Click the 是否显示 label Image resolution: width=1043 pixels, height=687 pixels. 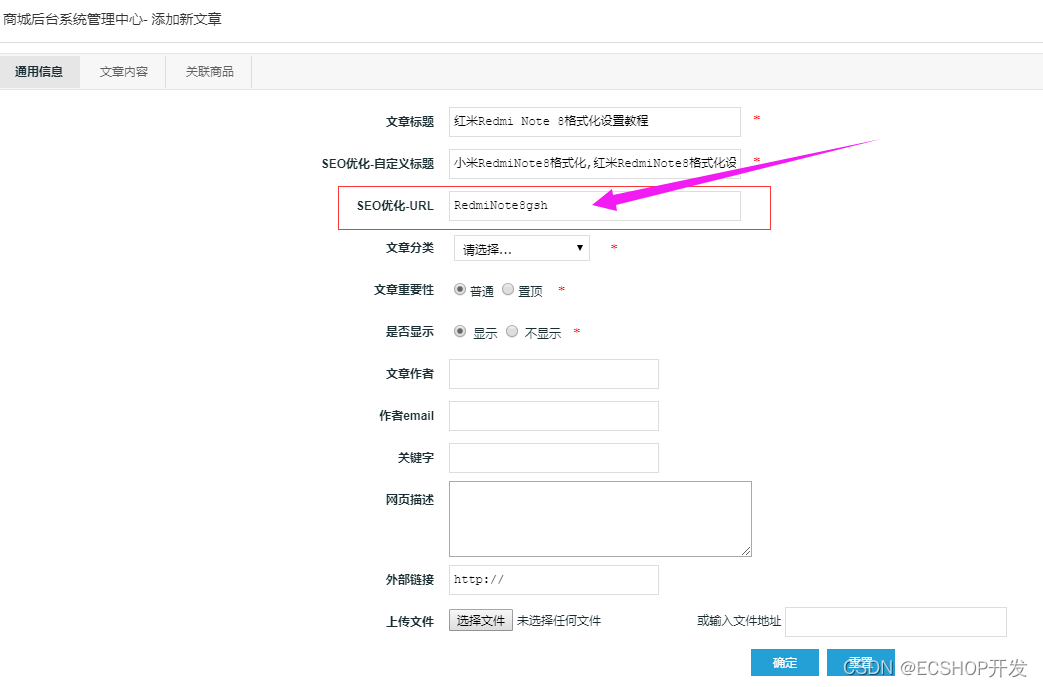click(x=410, y=332)
